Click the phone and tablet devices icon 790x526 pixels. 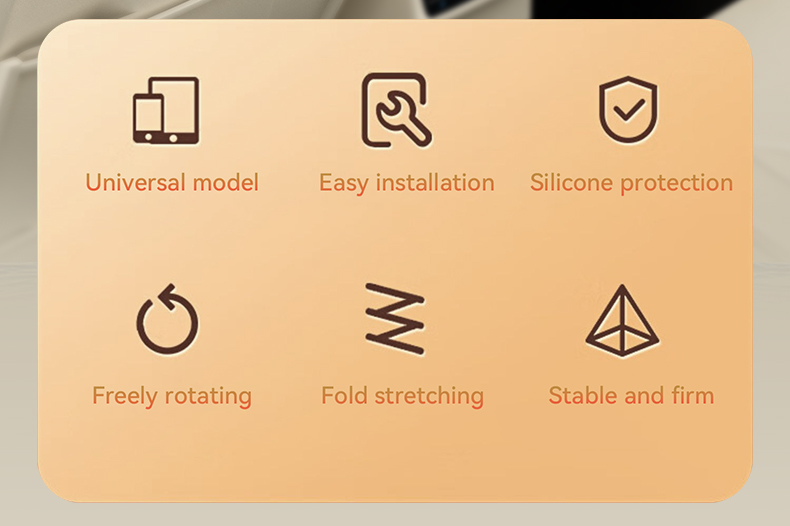[x=166, y=111]
